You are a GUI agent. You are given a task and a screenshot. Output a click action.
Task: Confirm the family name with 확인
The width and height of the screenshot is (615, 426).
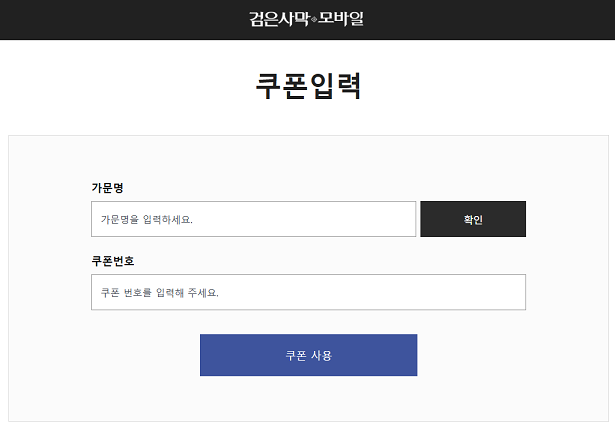coord(472,219)
